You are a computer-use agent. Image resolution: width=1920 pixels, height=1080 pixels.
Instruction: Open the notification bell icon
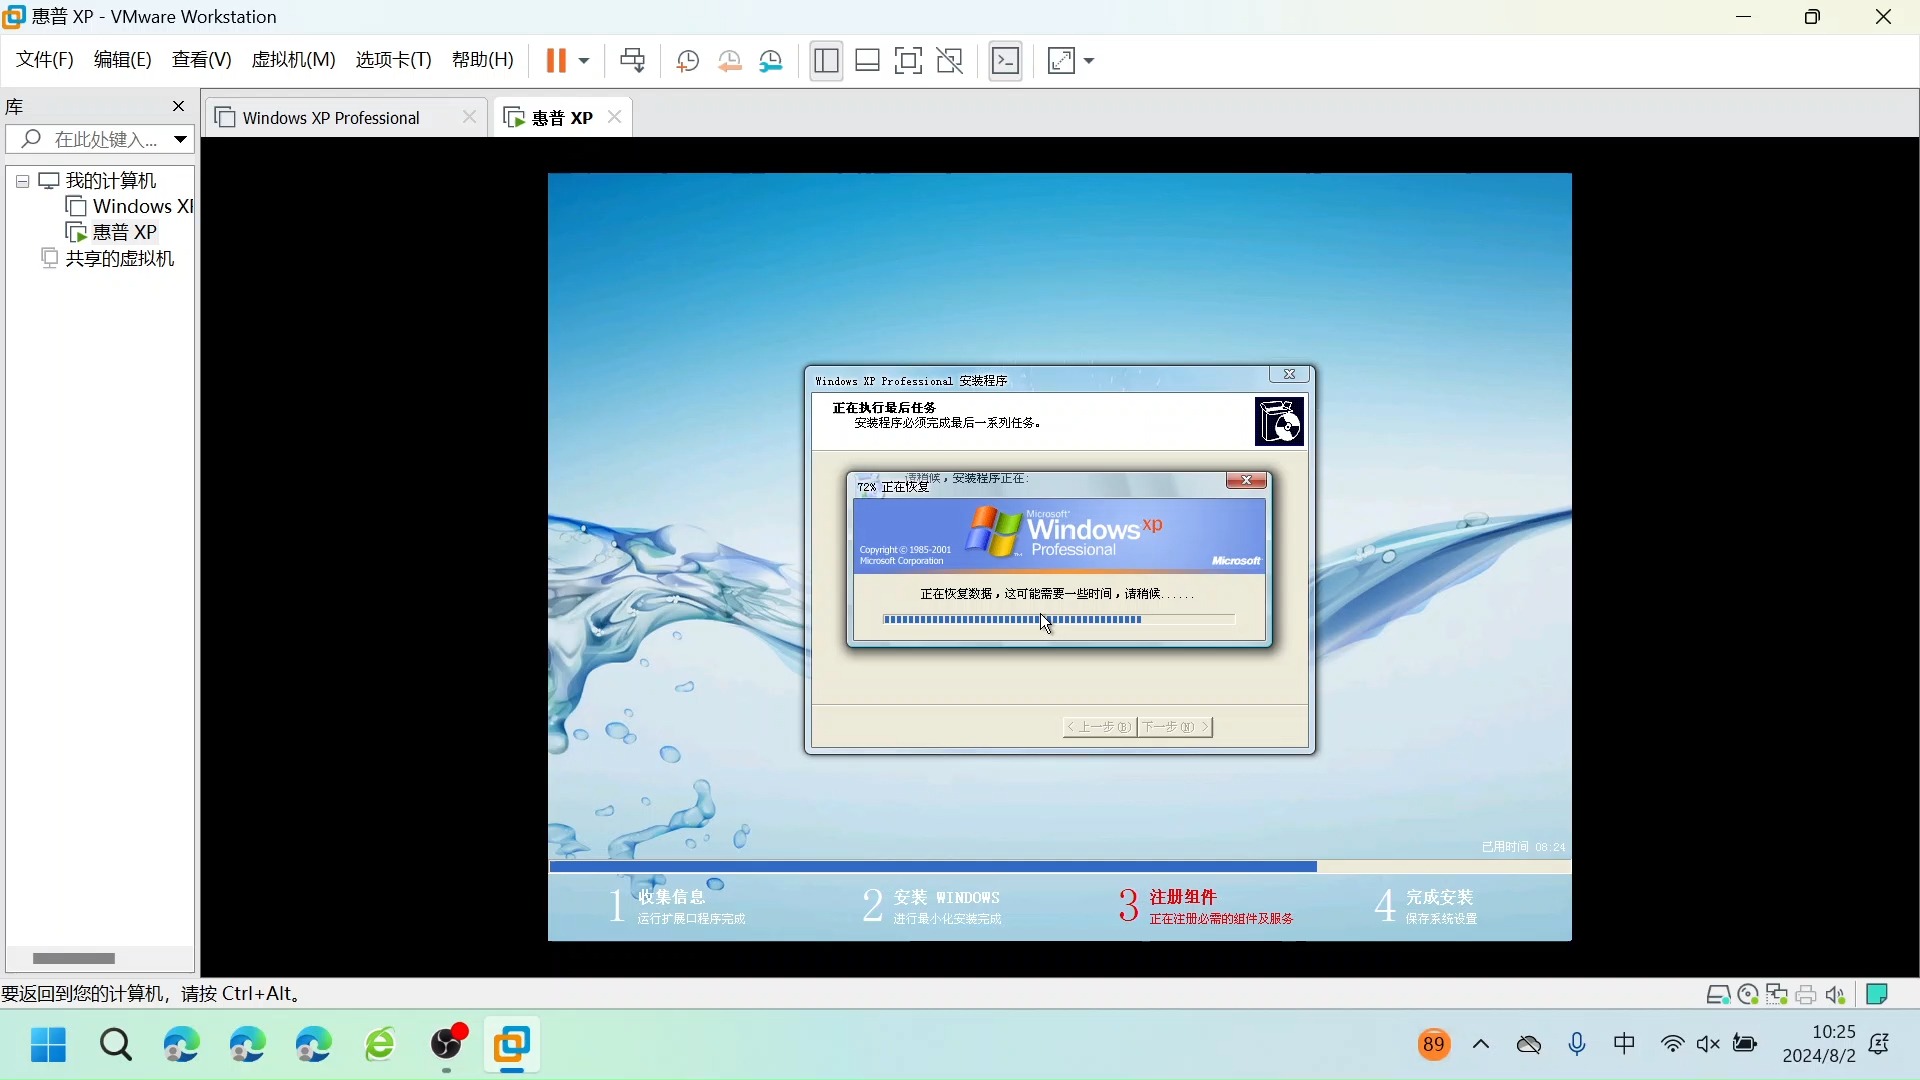pyautogui.click(x=1879, y=1045)
